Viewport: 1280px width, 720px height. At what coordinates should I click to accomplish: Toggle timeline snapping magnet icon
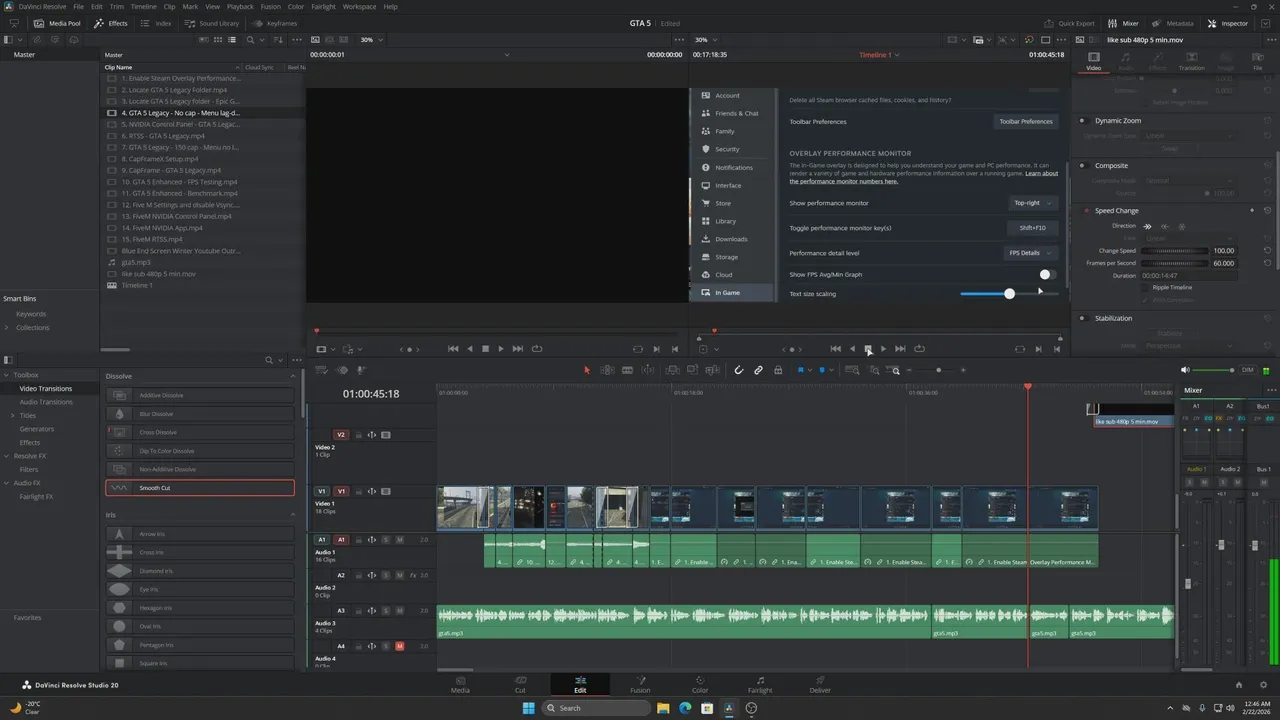click(x=739, y=370)
